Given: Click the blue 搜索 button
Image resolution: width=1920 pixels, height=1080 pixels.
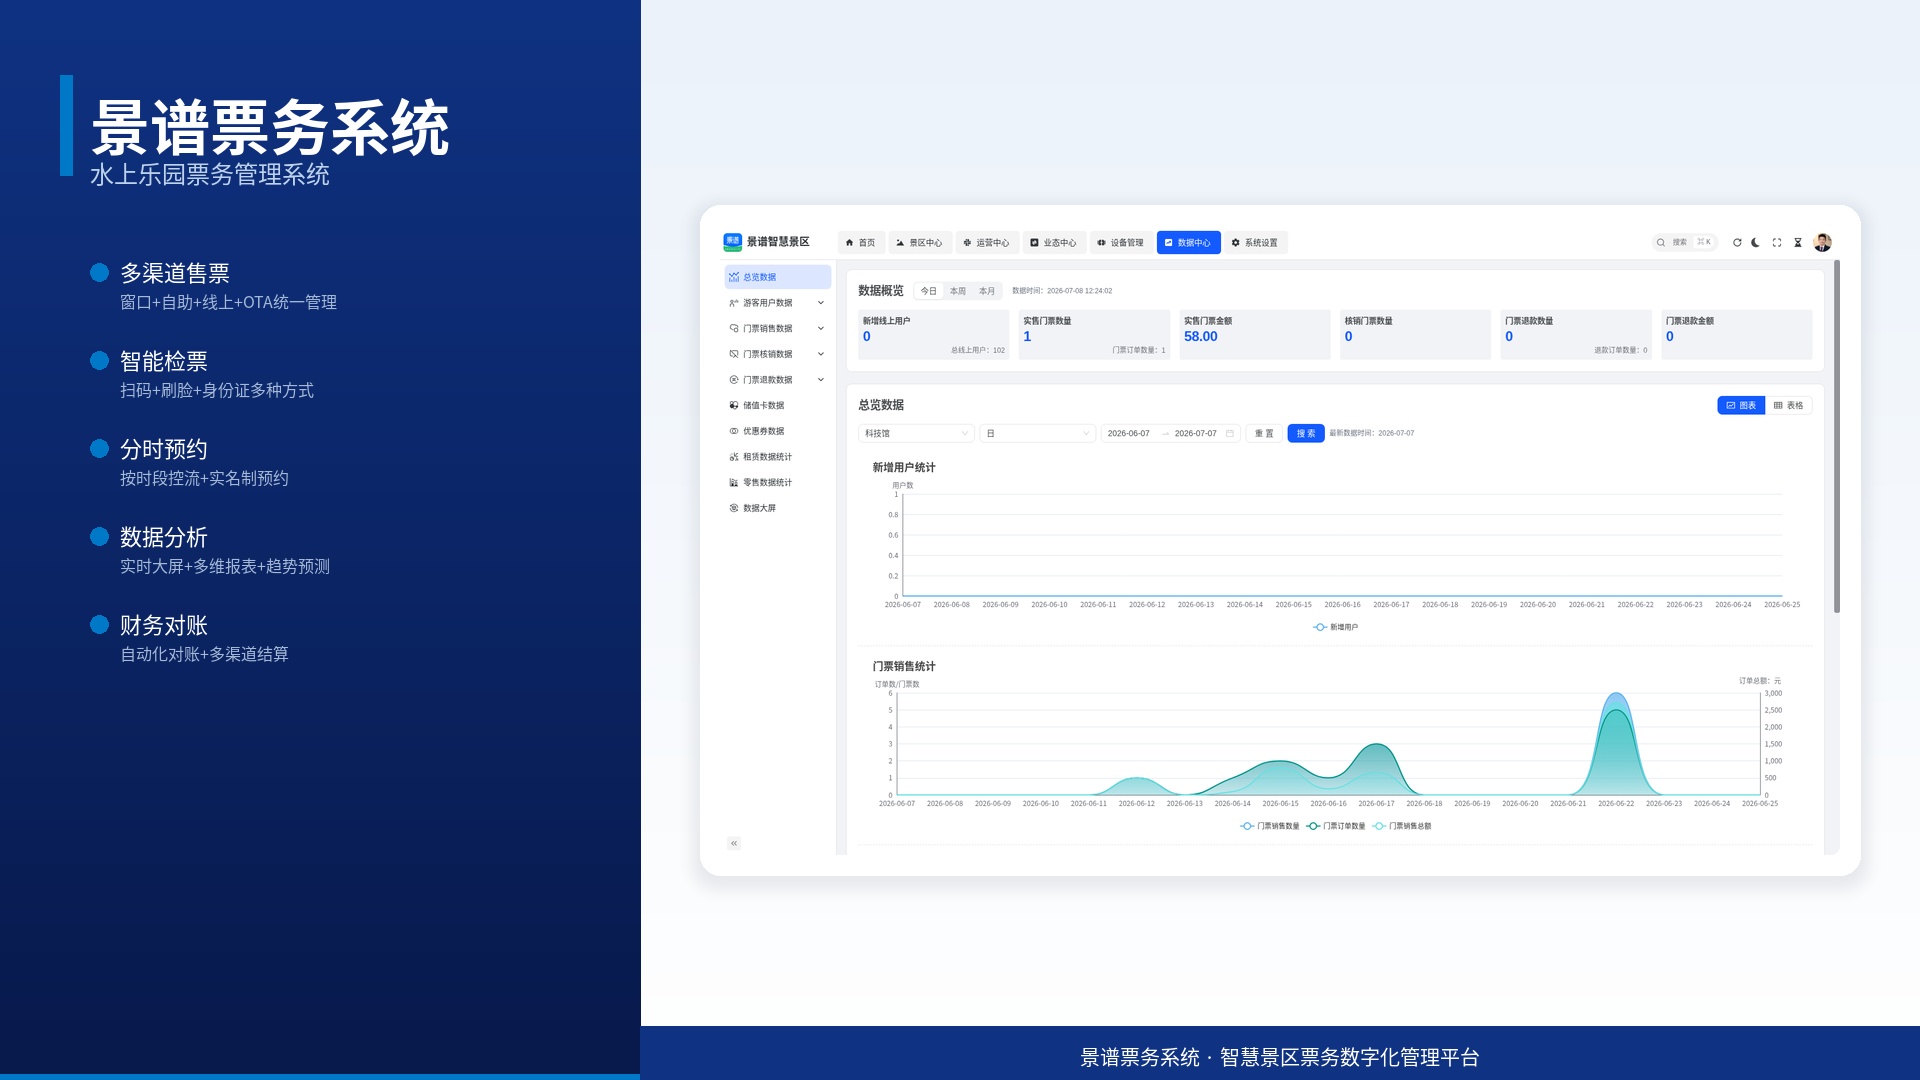Looking at the screenshot, I should pos(1306,434).
